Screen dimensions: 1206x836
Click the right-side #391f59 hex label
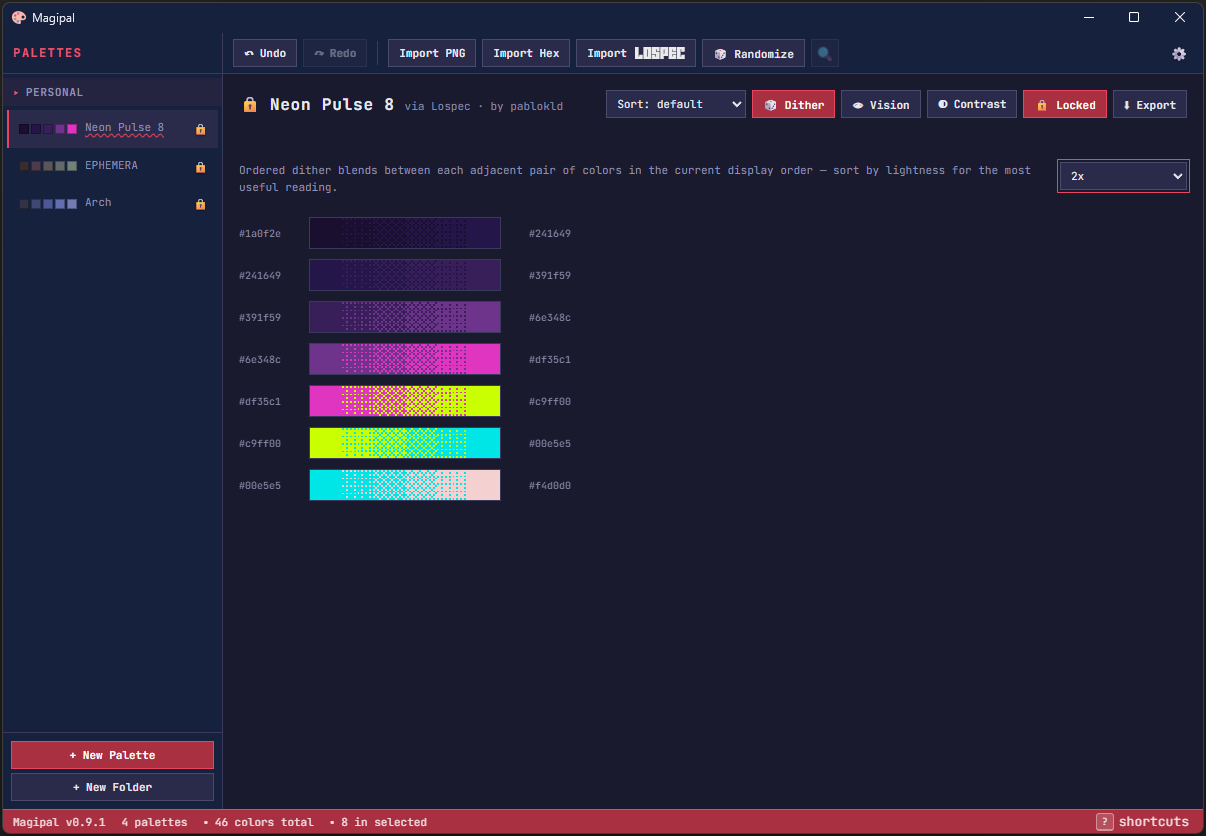click(550, 276)
